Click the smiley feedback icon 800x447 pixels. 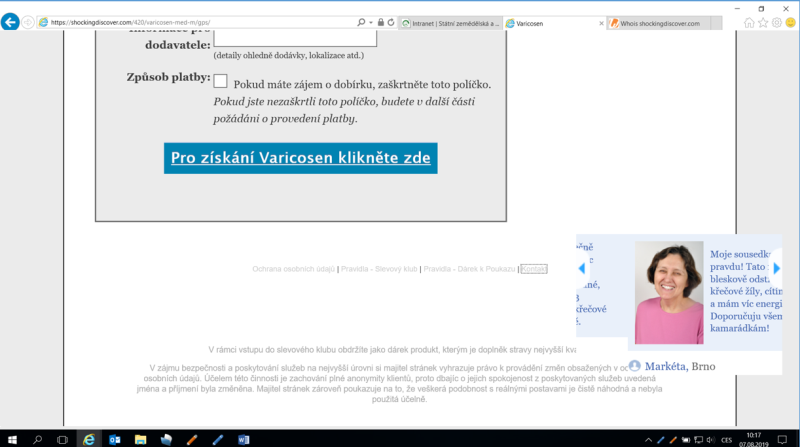coord(790,22)
